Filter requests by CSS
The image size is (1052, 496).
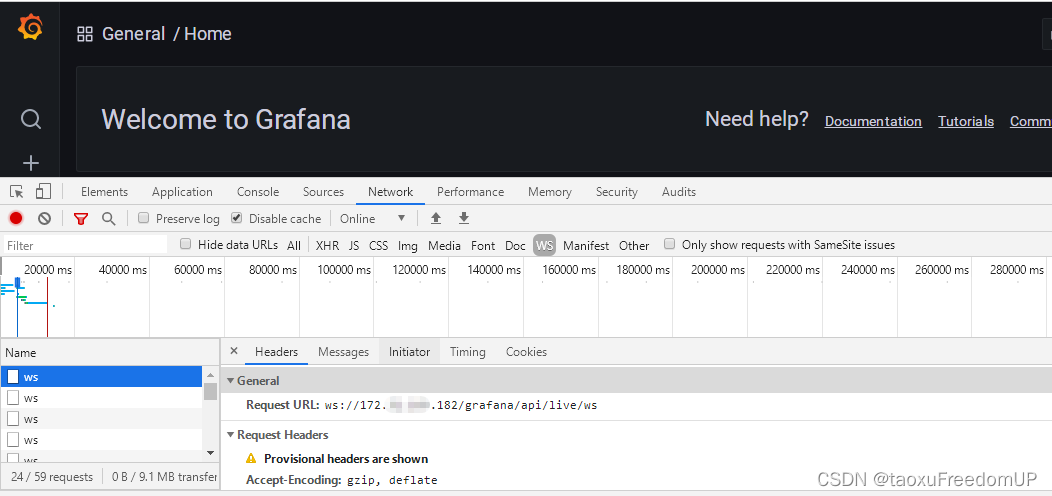[x=378, y=246]
